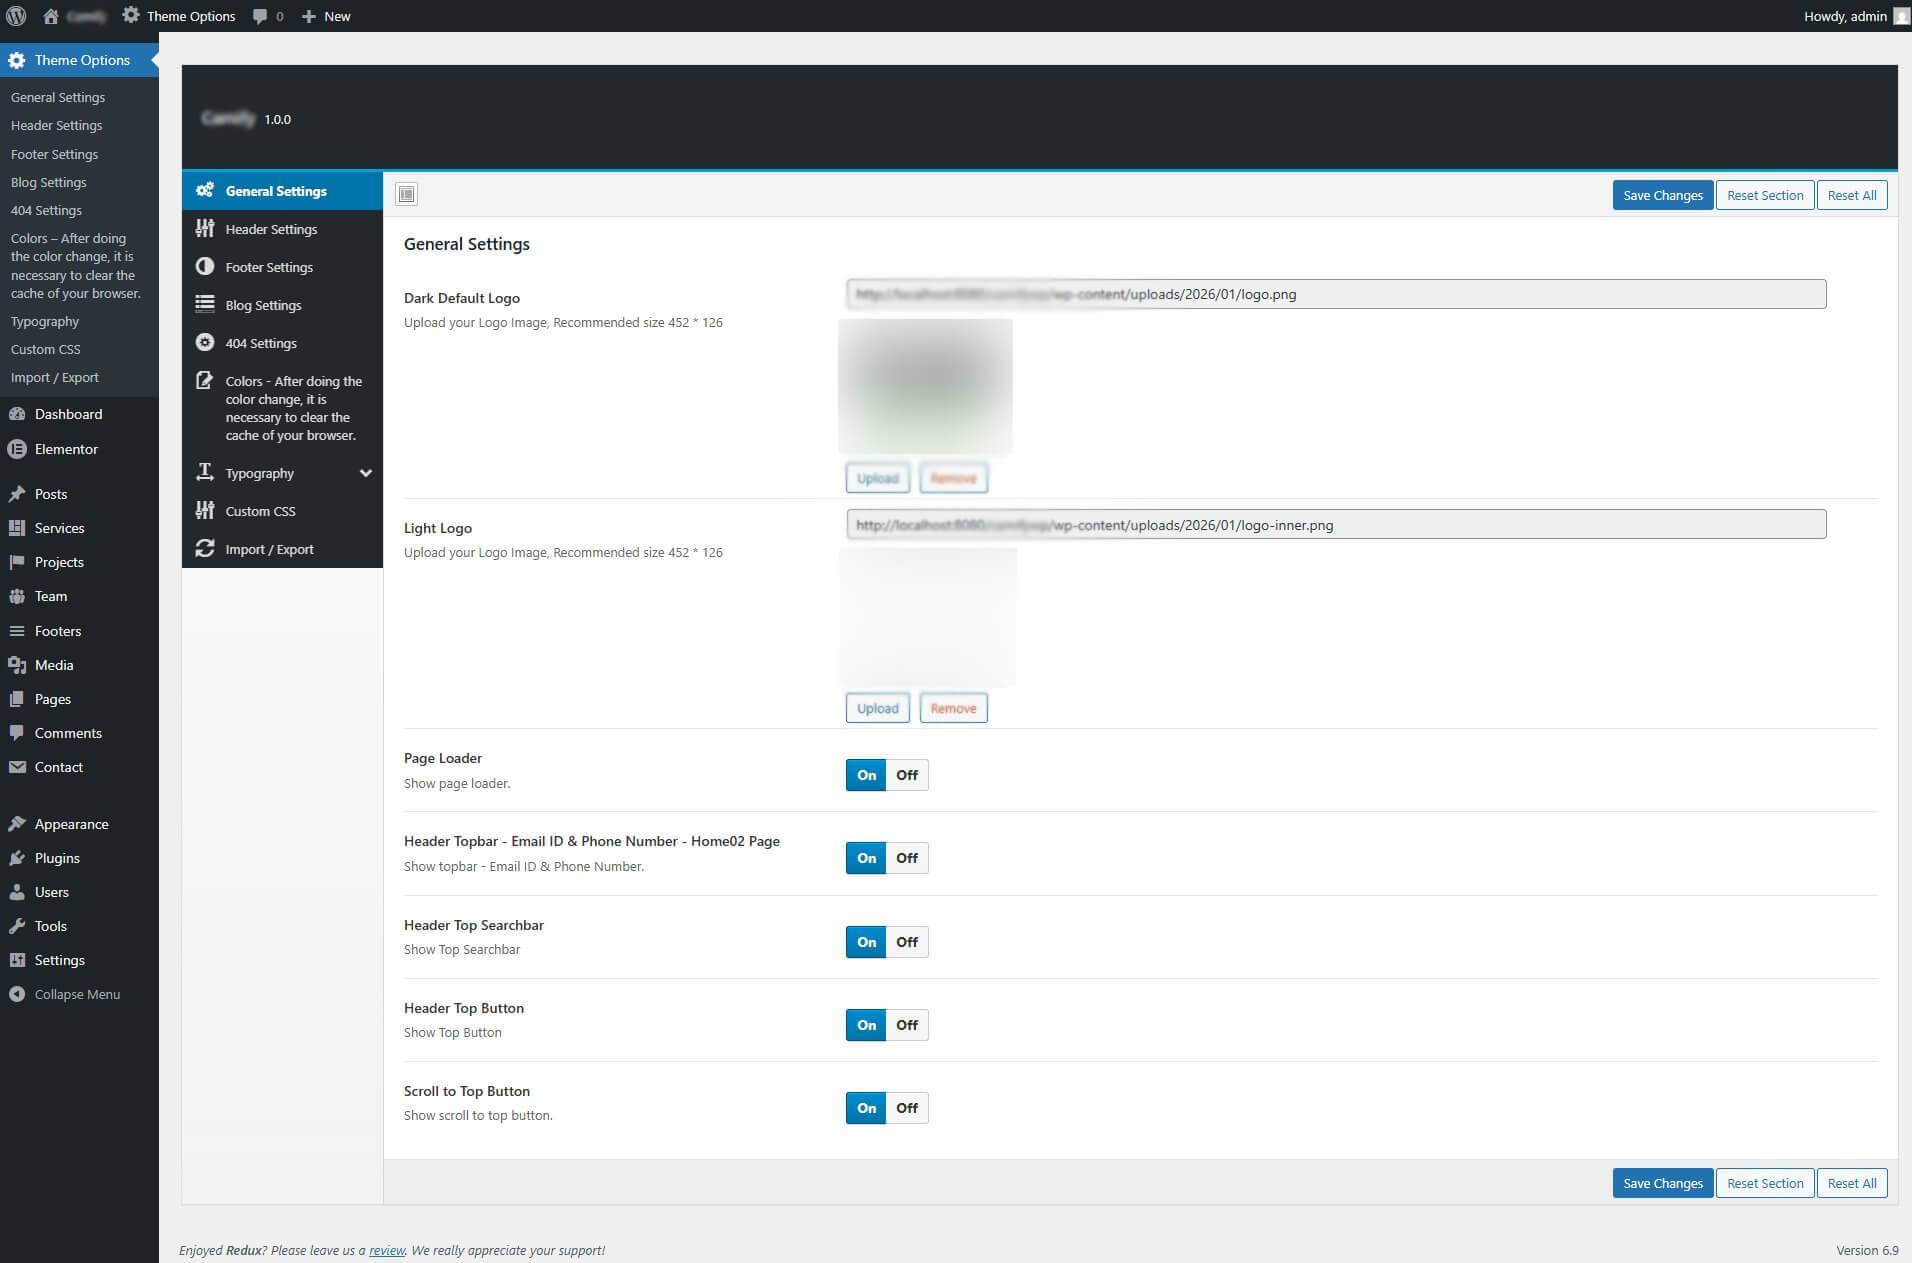
Task: Open the Import / Export panel tab
Action: click(x=269, y=549)
